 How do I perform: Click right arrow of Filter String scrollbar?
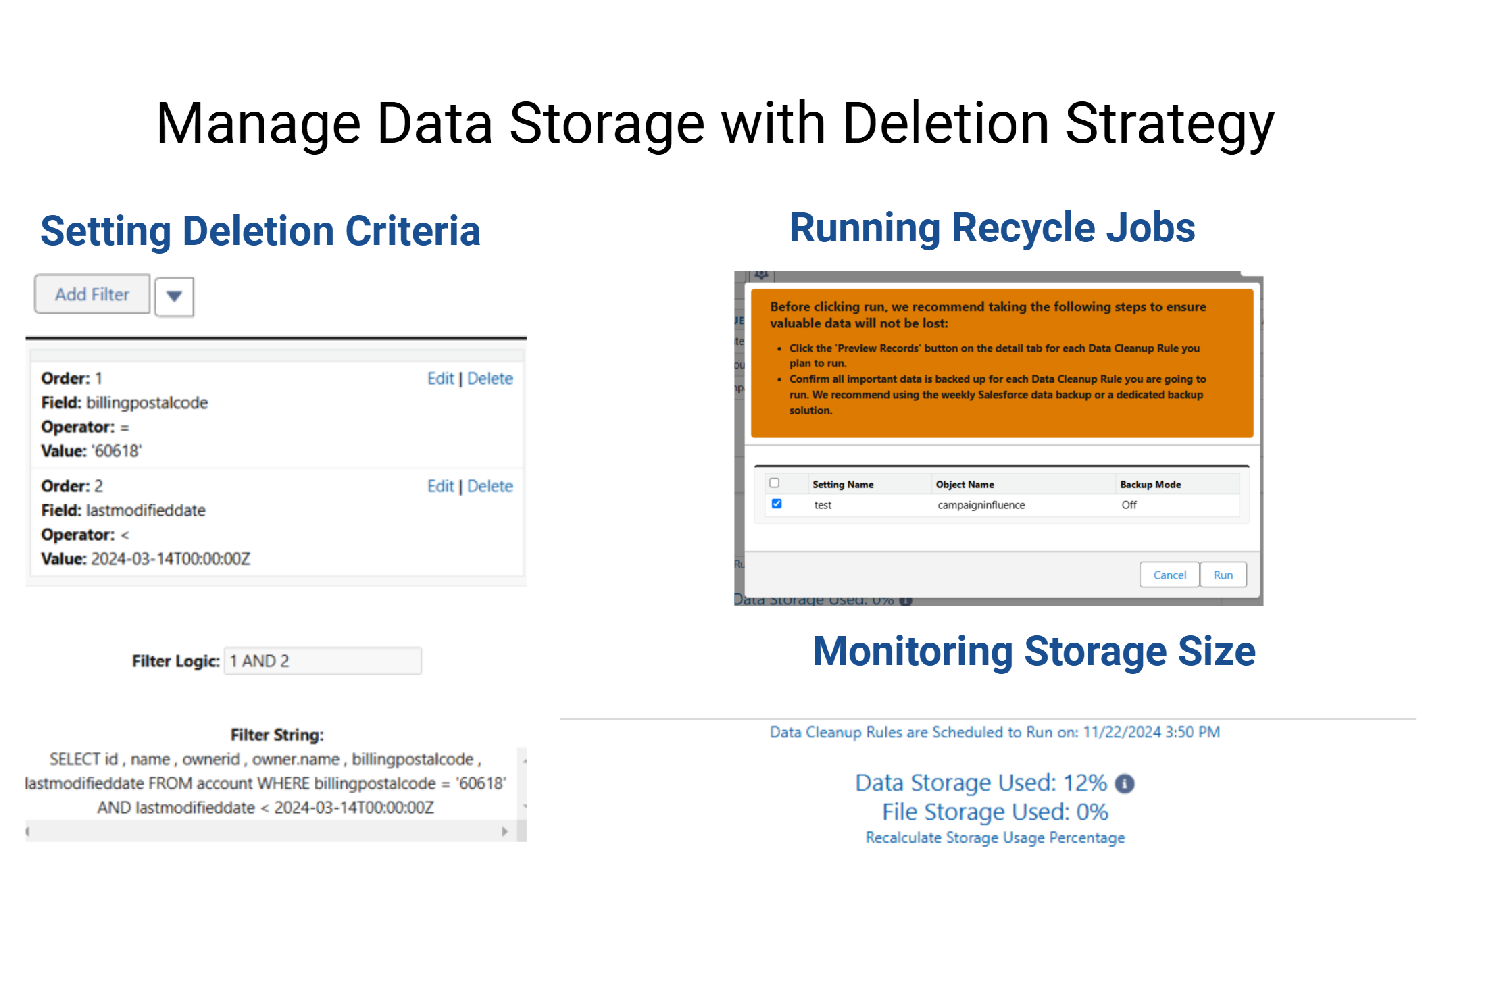(x=505, y=831)
